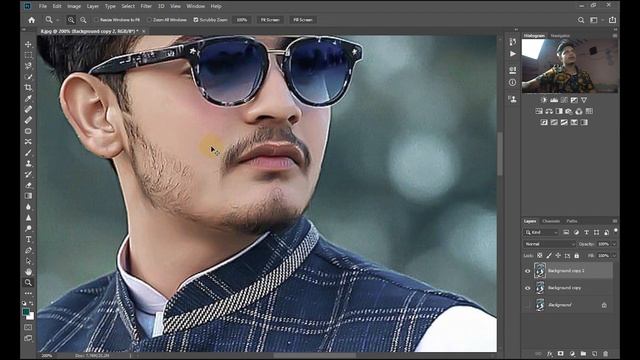Viewport: 640px width, 360px height.
Task: Toggle lock all padlock
Action: (576, 256)
